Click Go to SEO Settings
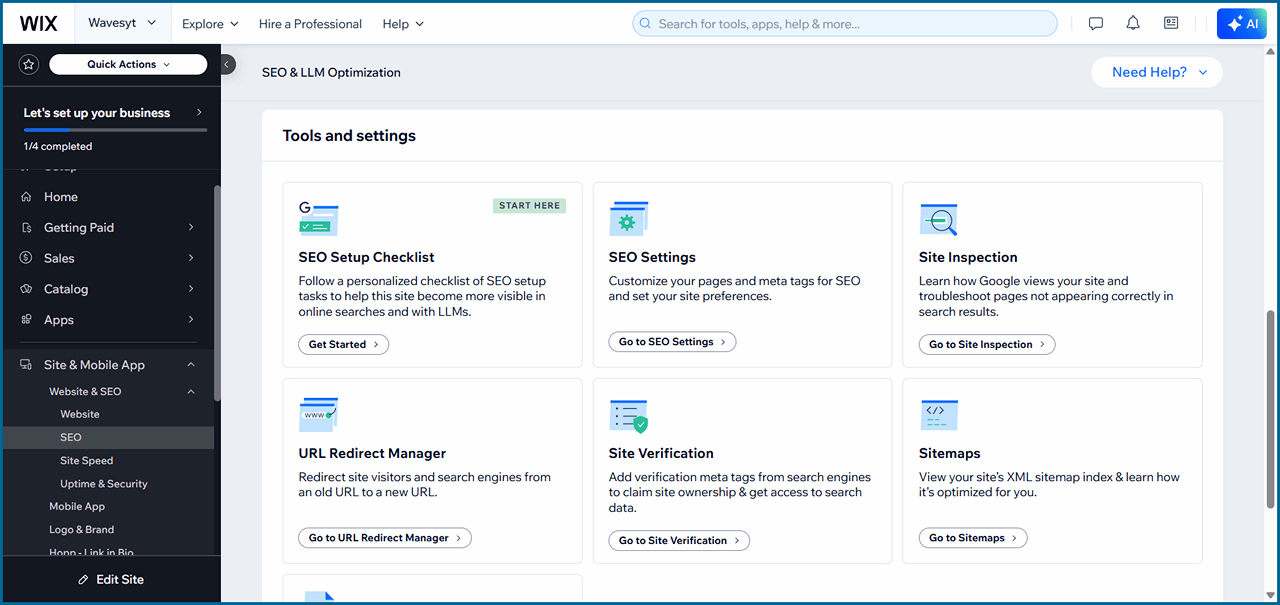This screenshot has width=1280, height=605. pyautogui.click(x=672, y=342)
